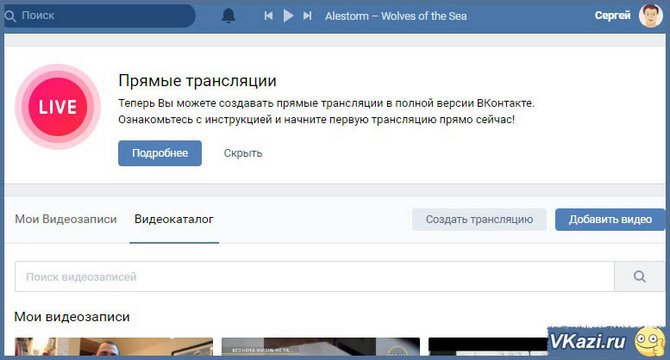Click the search magnifier in video search field

[x=639, y=277]
